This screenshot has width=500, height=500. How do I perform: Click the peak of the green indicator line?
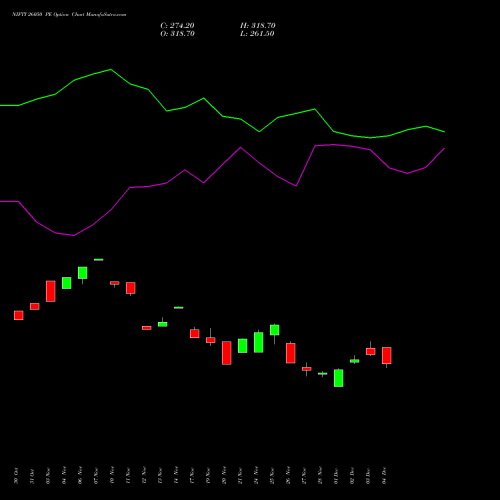tap(111, 69)
